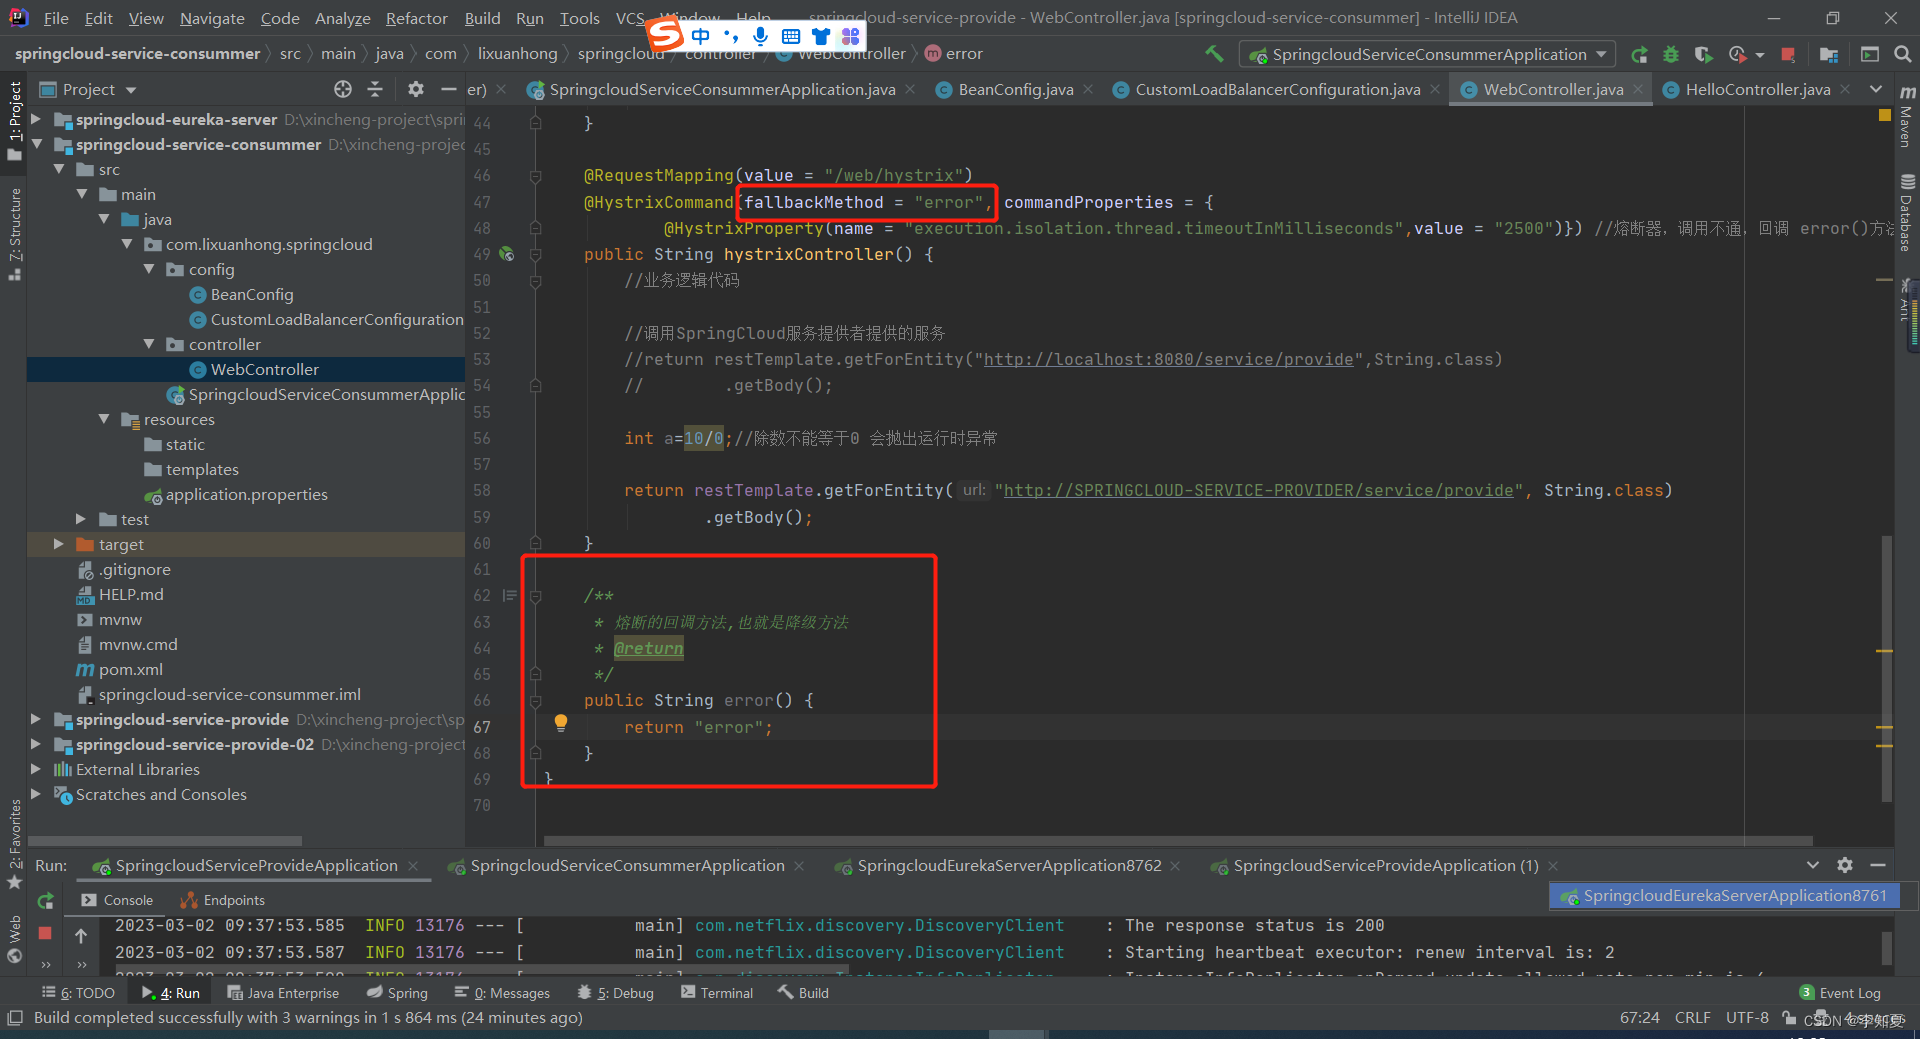Open the Terminal tool window
This screenshot has height=1039, width=1920.
click(716, 993)
